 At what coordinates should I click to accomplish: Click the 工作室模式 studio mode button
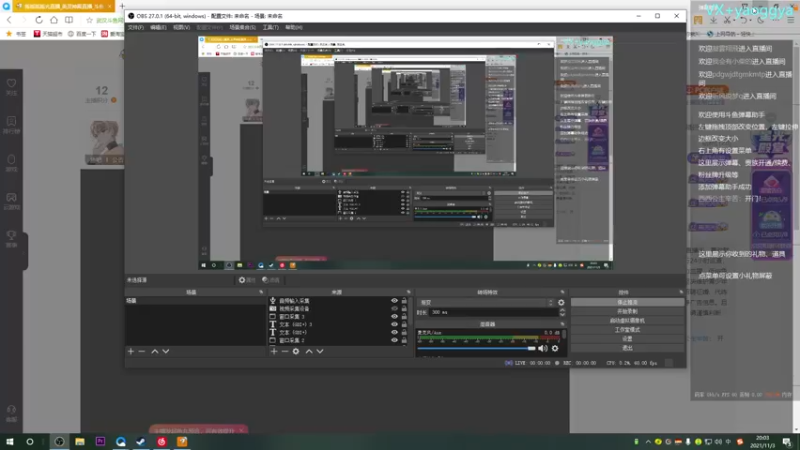coord(627,330)
